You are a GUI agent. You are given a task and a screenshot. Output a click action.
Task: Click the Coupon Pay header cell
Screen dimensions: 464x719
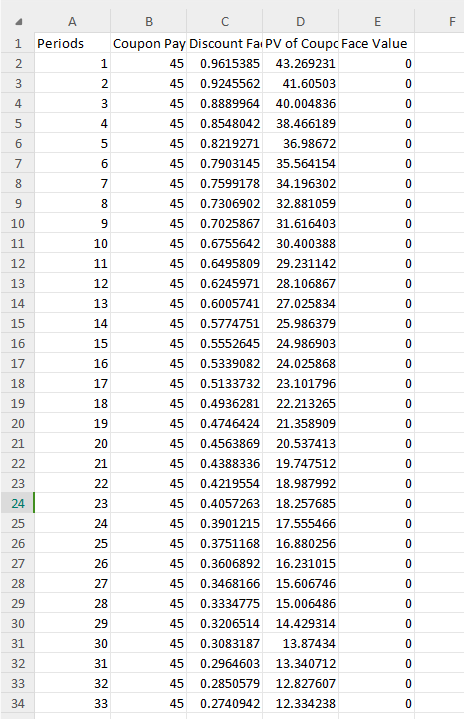[x=149, y=43]
